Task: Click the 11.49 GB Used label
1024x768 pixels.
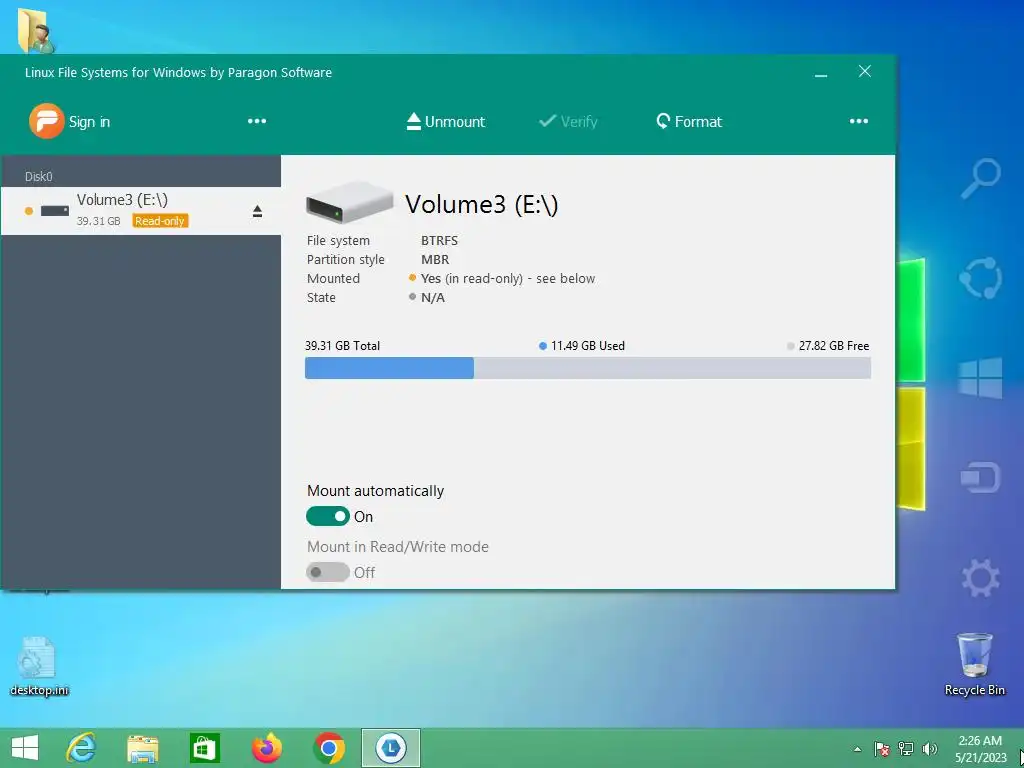Action: coord(587,346)
